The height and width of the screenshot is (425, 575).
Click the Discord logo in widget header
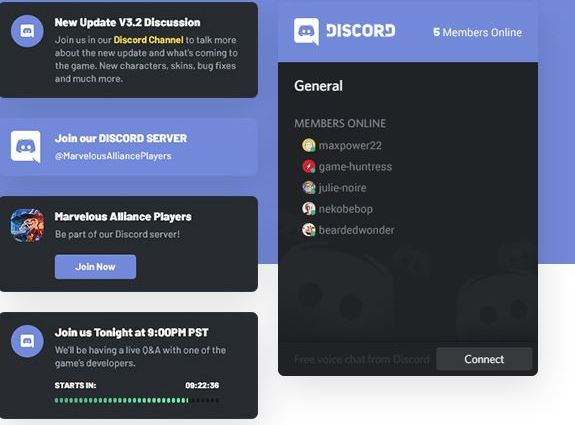pos(344,31)
